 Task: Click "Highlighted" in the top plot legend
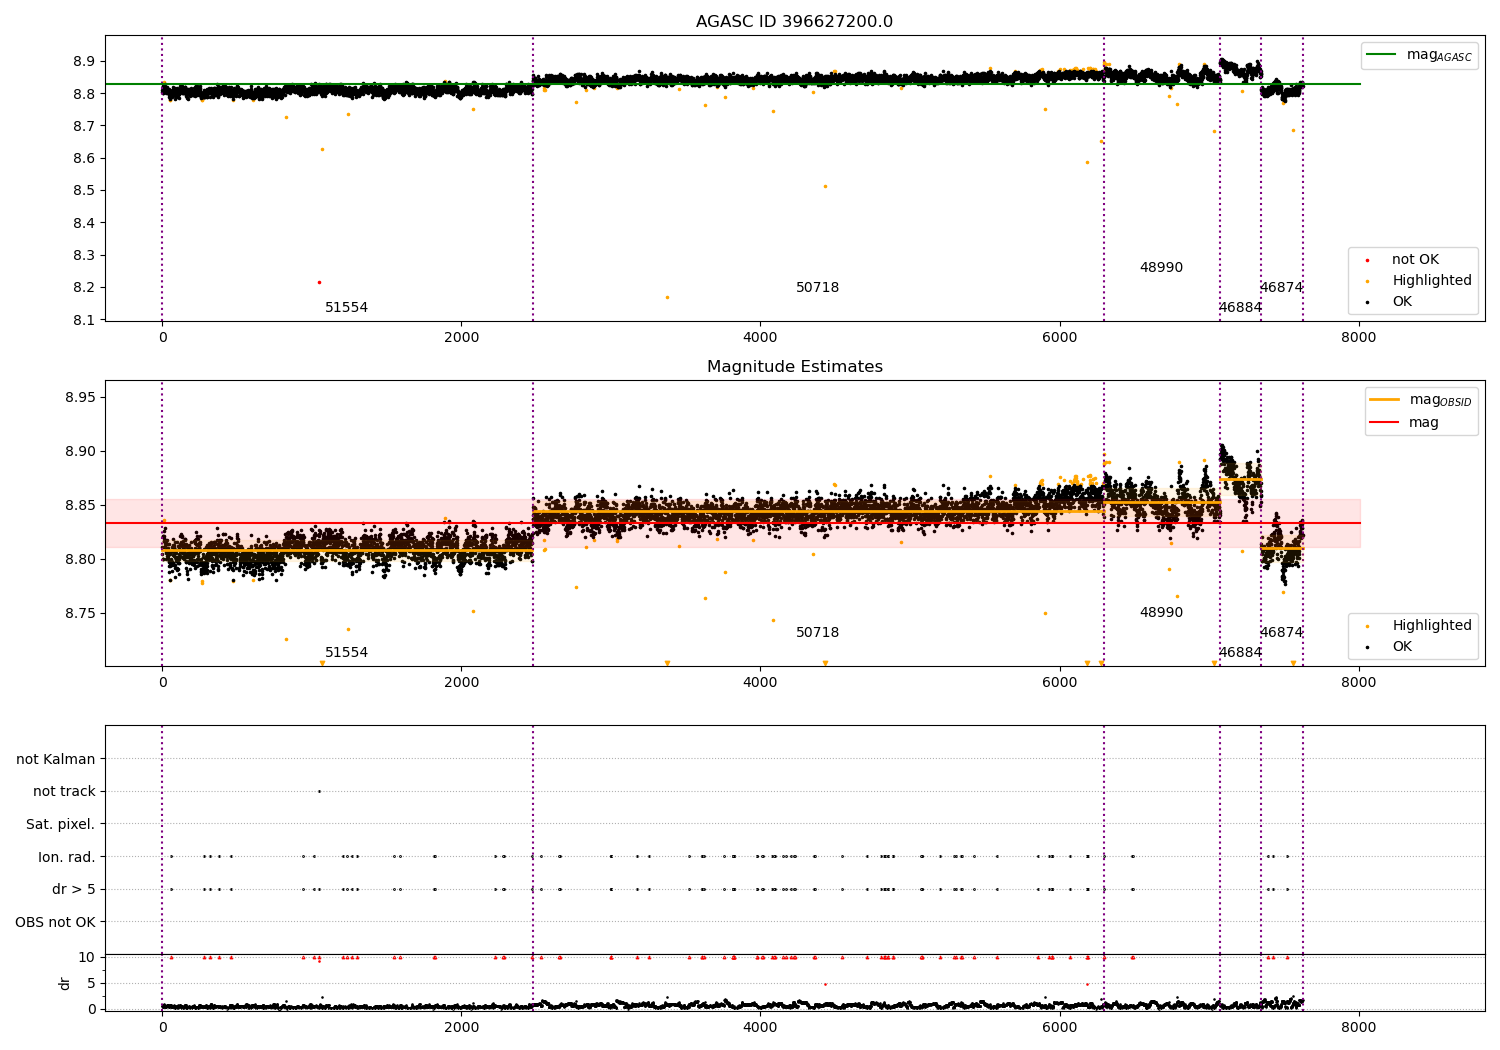pyautogui.click(x=1432, y=281)
